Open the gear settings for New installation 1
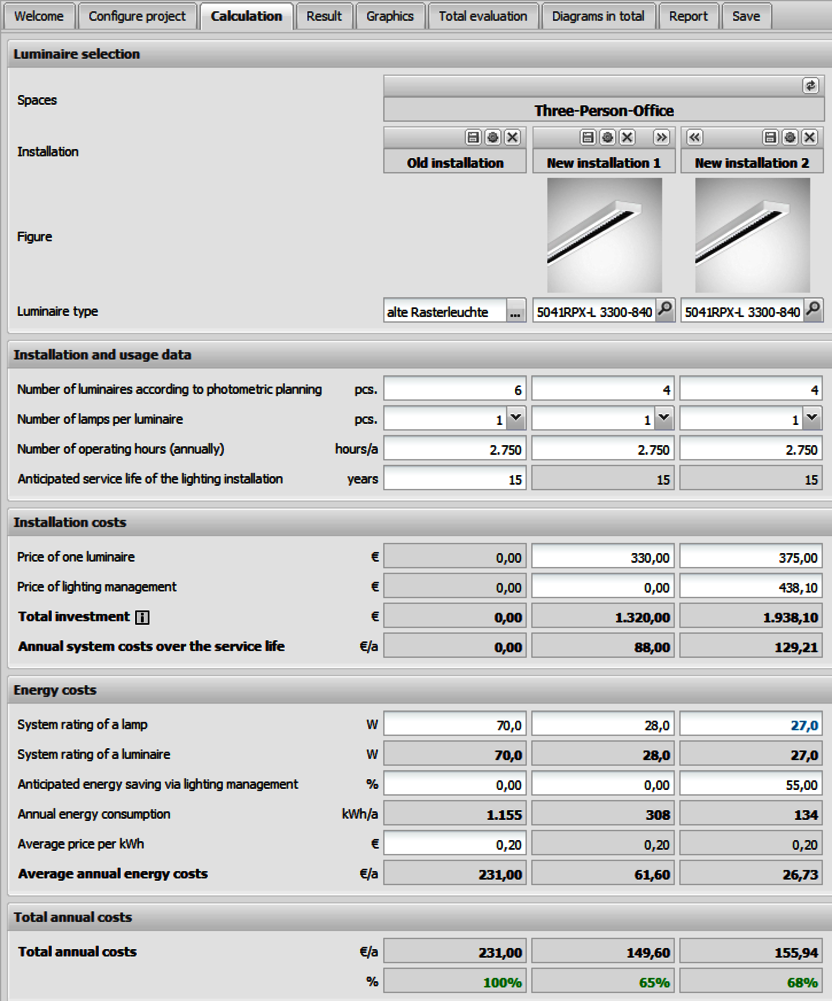Screen dimensions: 832x1001 [607, 137]
